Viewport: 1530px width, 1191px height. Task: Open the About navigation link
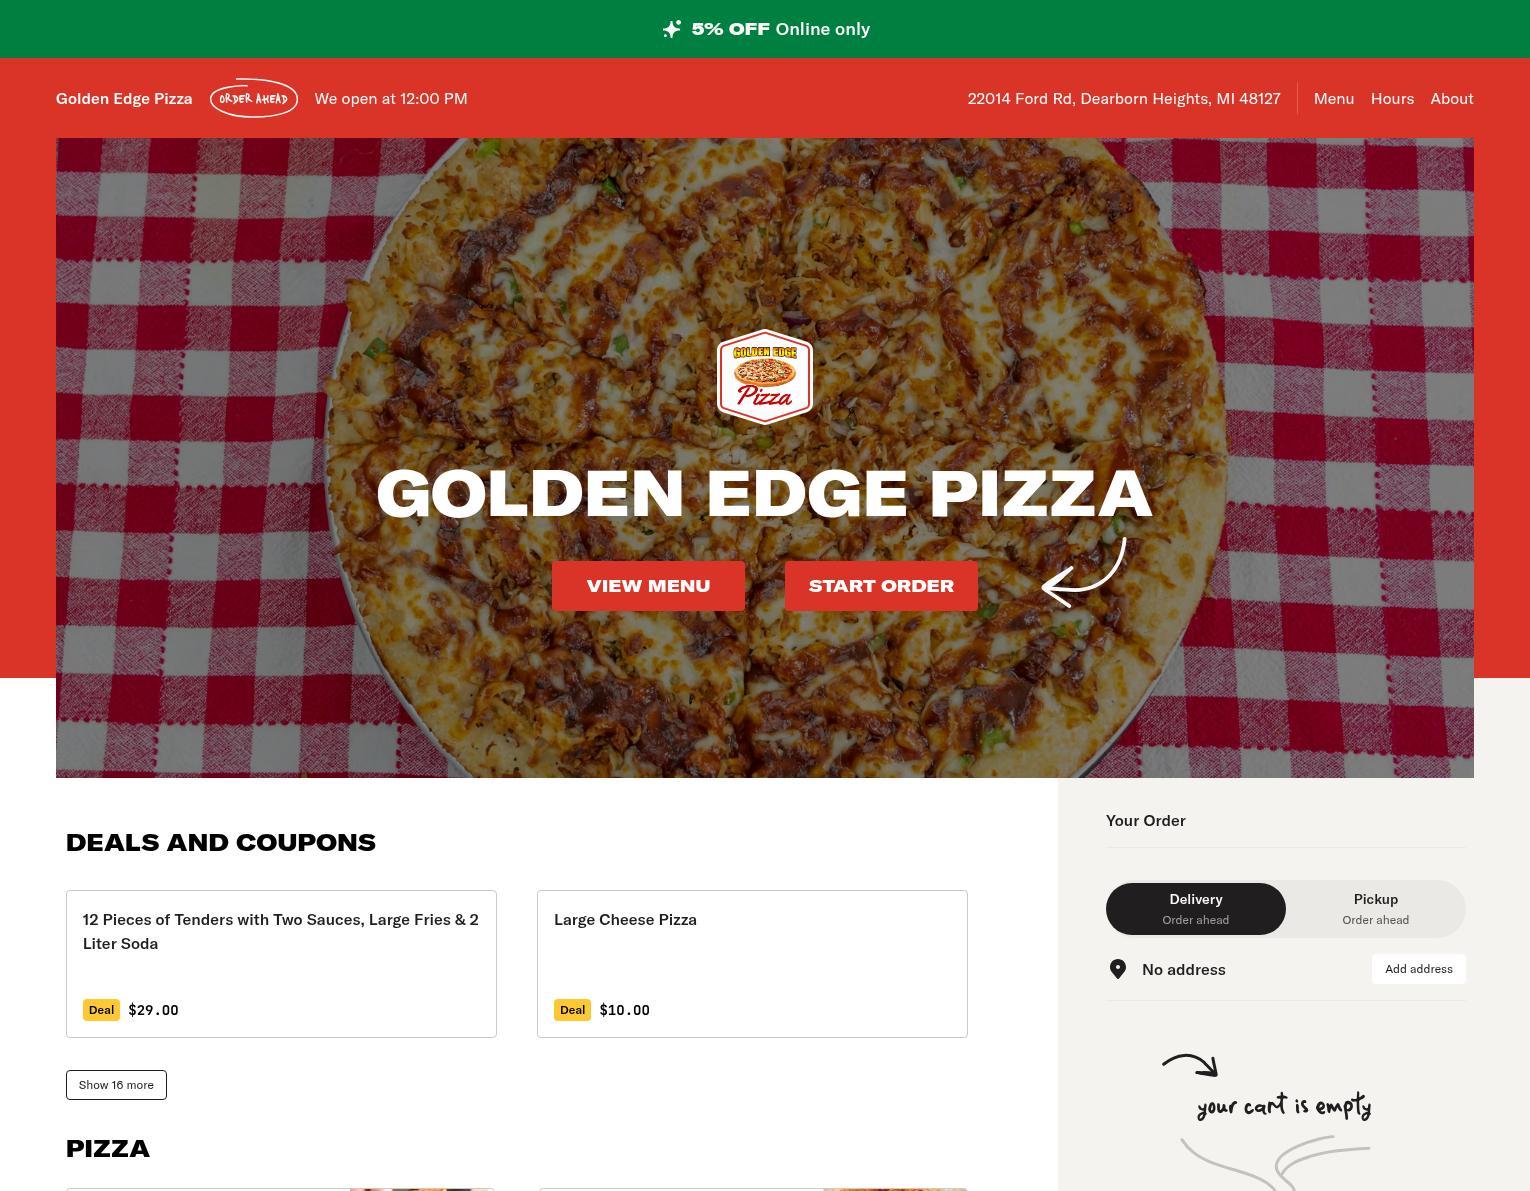1452,98
